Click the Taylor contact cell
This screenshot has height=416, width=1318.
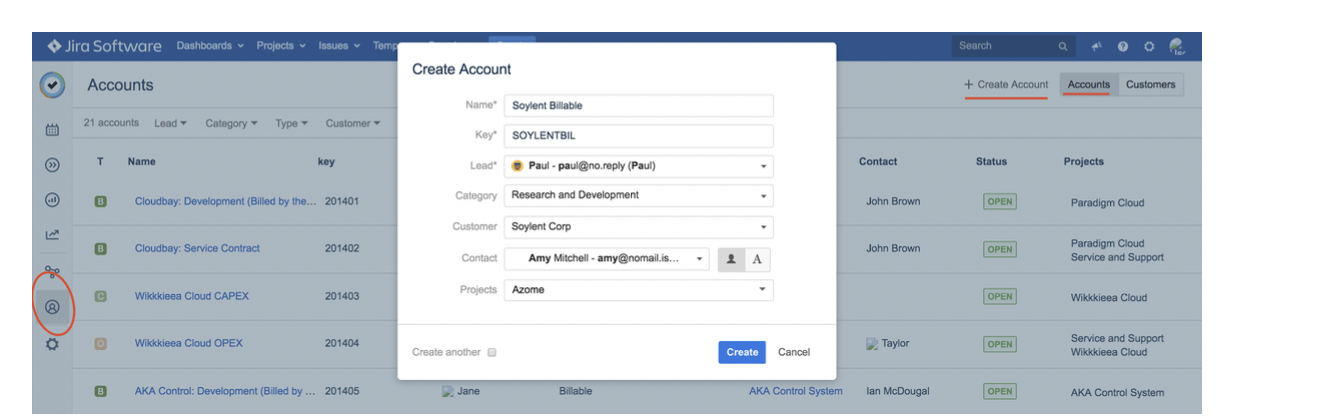click(888, 343)
